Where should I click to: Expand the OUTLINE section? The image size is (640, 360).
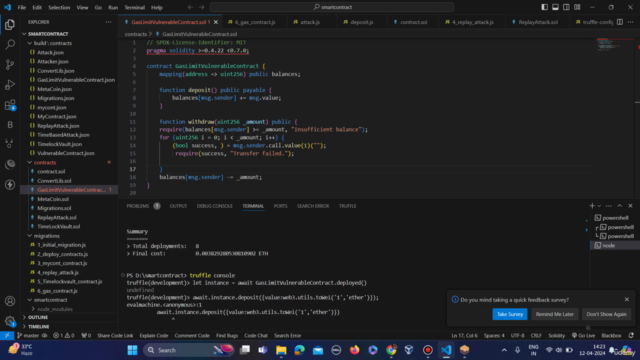(38, 317)
